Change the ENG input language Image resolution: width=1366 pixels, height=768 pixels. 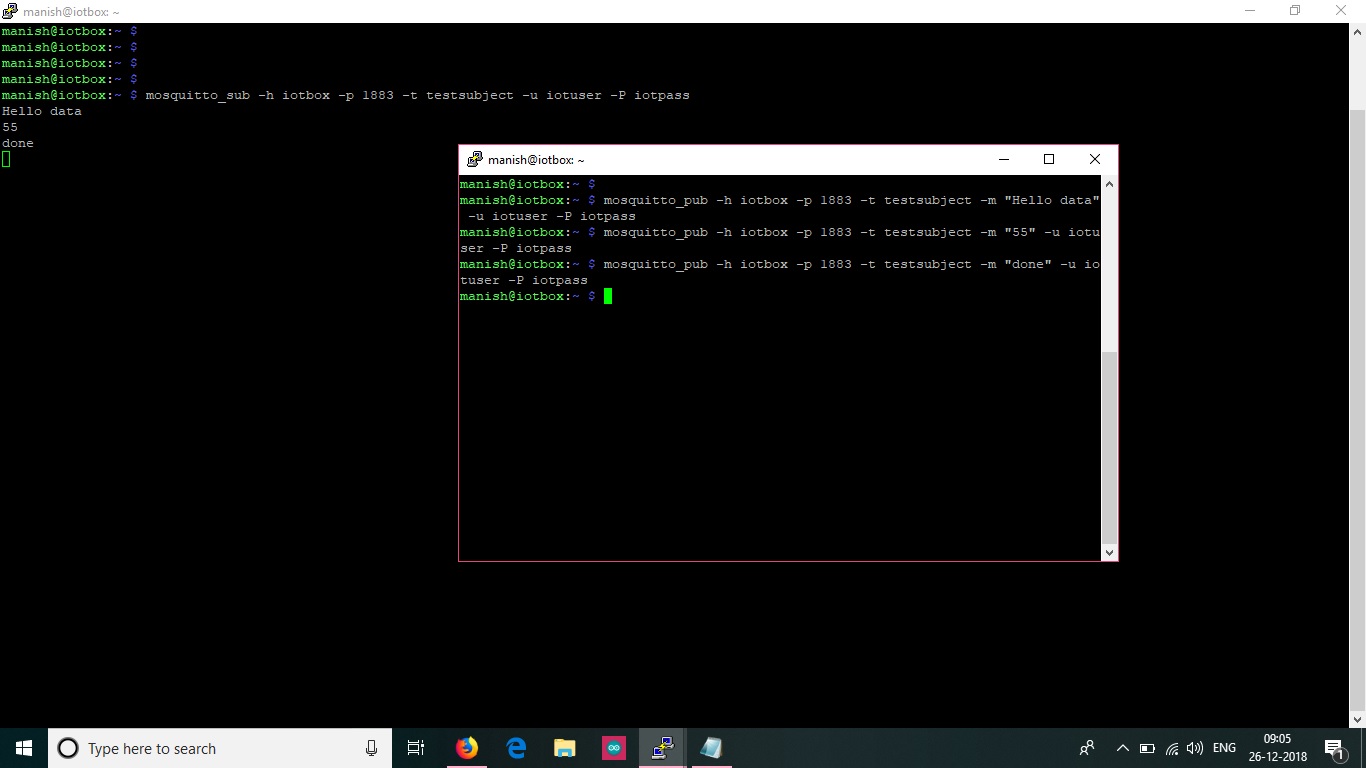pyautogui.click(x=1224, y=748)
